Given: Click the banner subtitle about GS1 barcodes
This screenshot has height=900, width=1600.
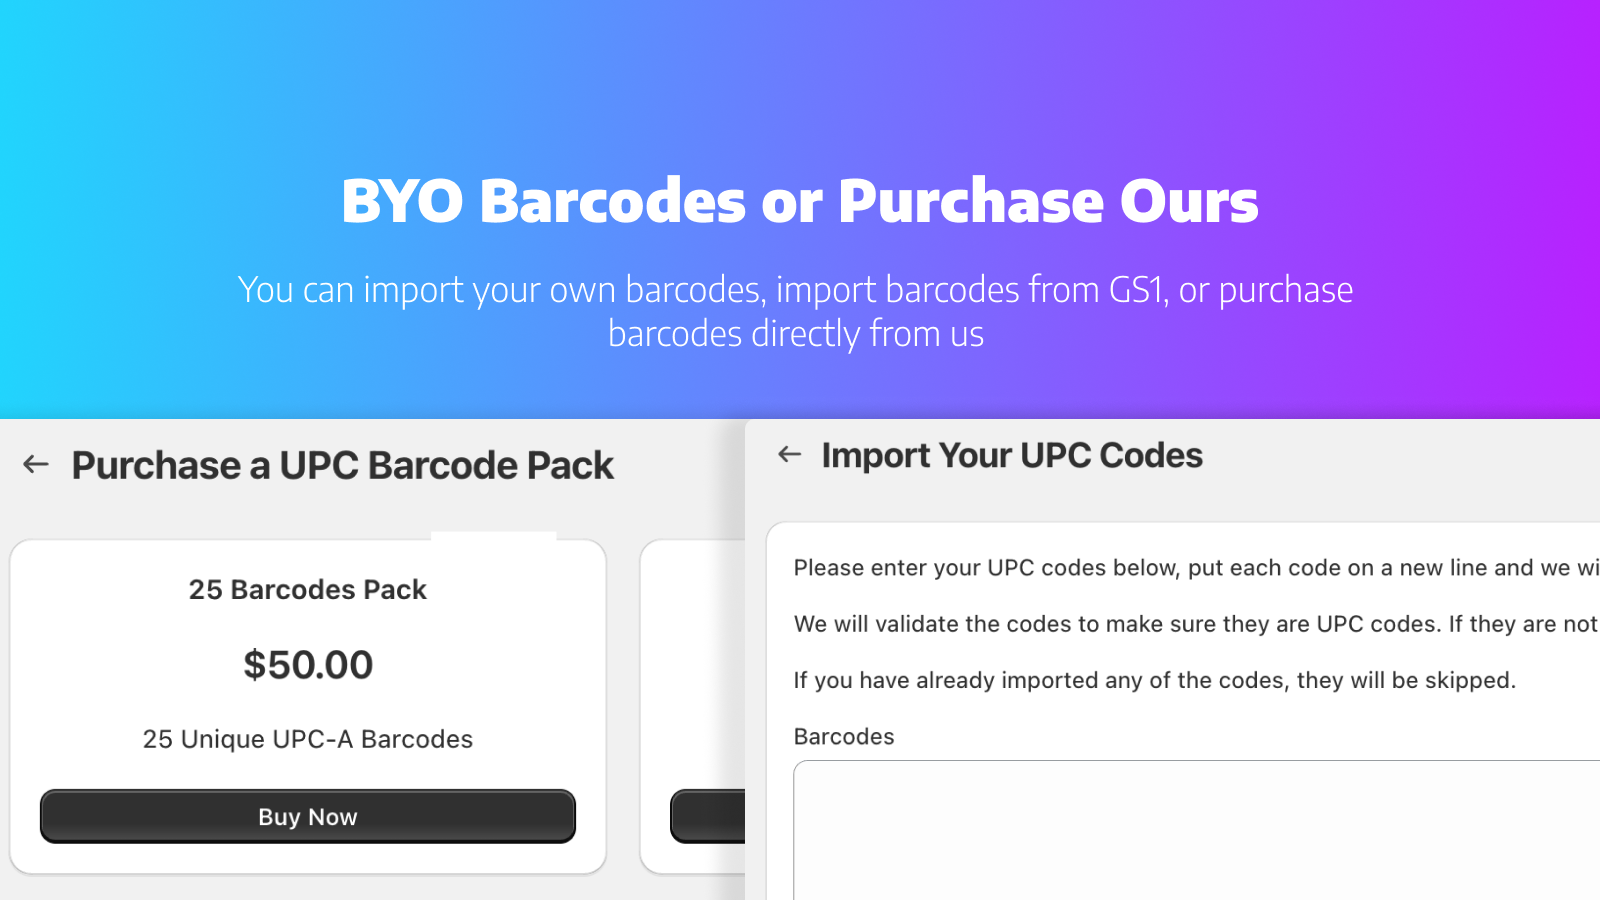Looking at the screenshot, I should pyautogui.click(x=796, y=311).
